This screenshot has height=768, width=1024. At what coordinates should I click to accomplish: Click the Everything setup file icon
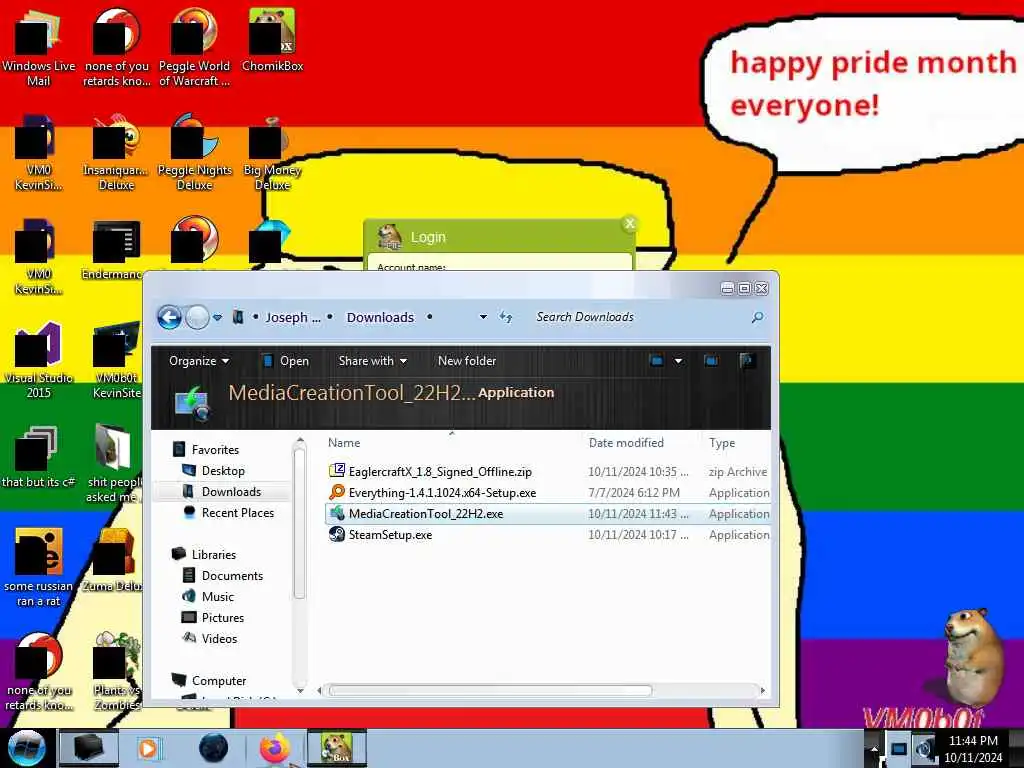(x=337, y=492)
